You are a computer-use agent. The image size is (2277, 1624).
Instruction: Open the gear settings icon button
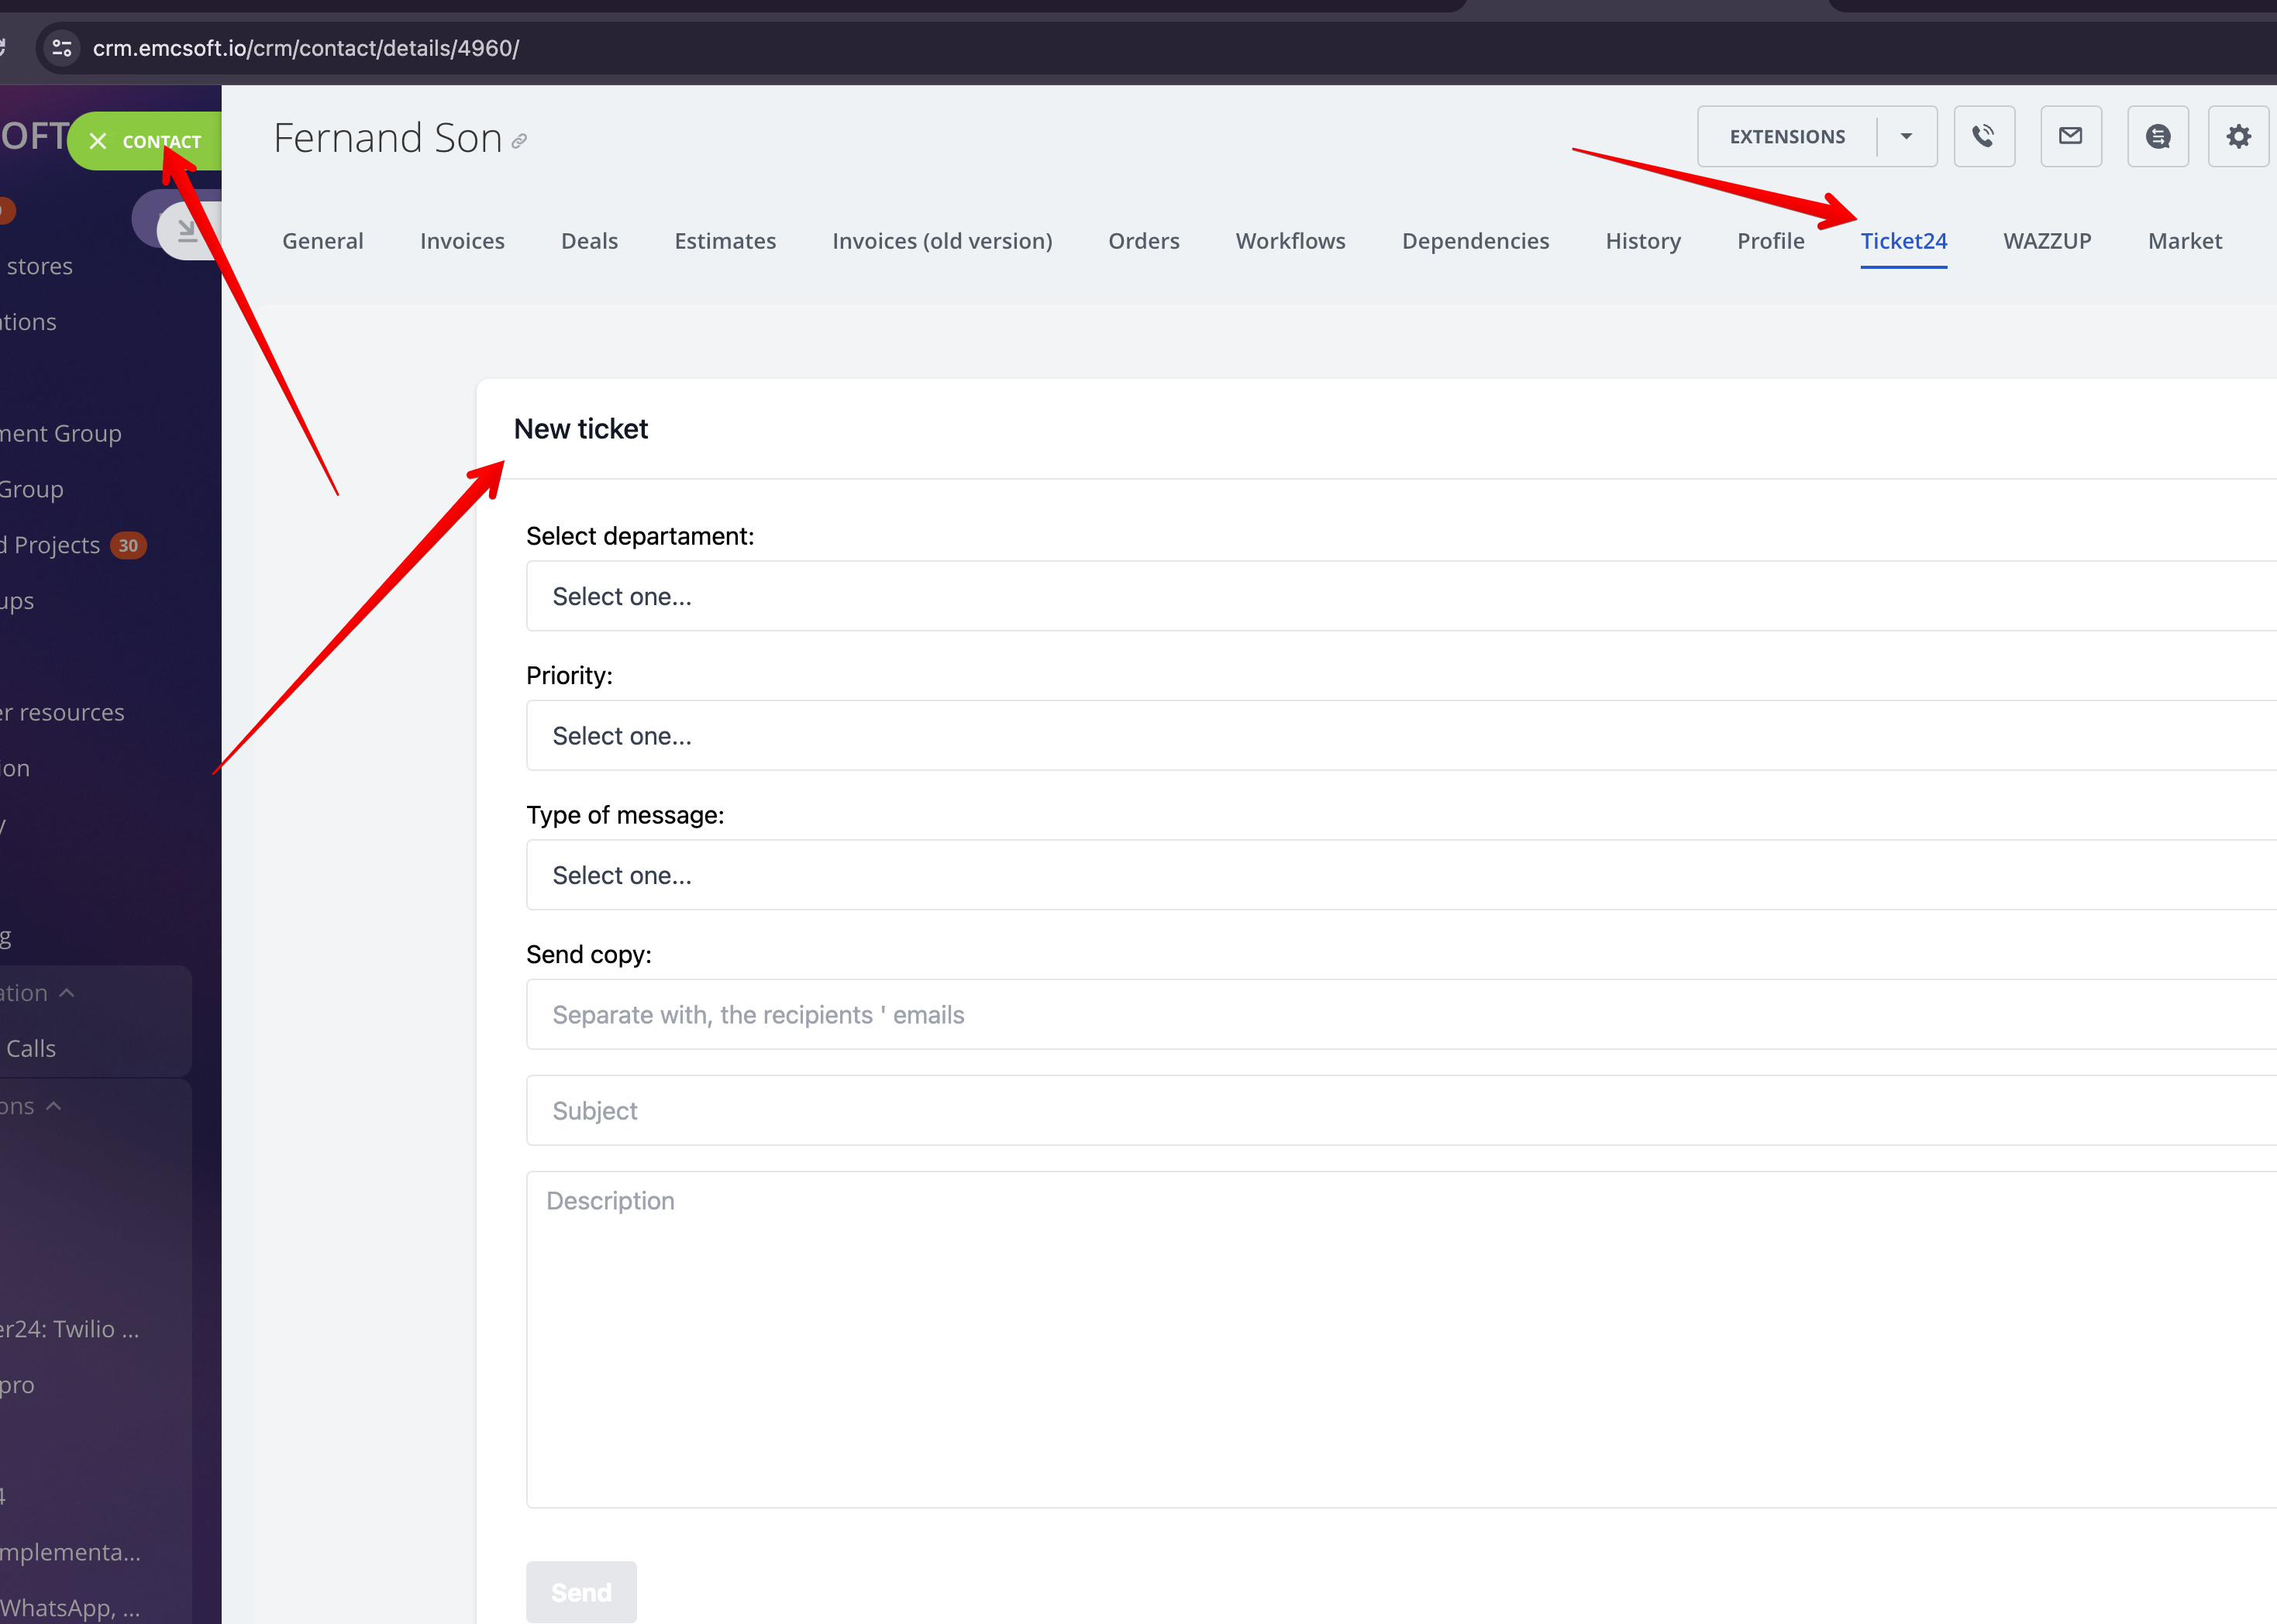(2238, 136)
